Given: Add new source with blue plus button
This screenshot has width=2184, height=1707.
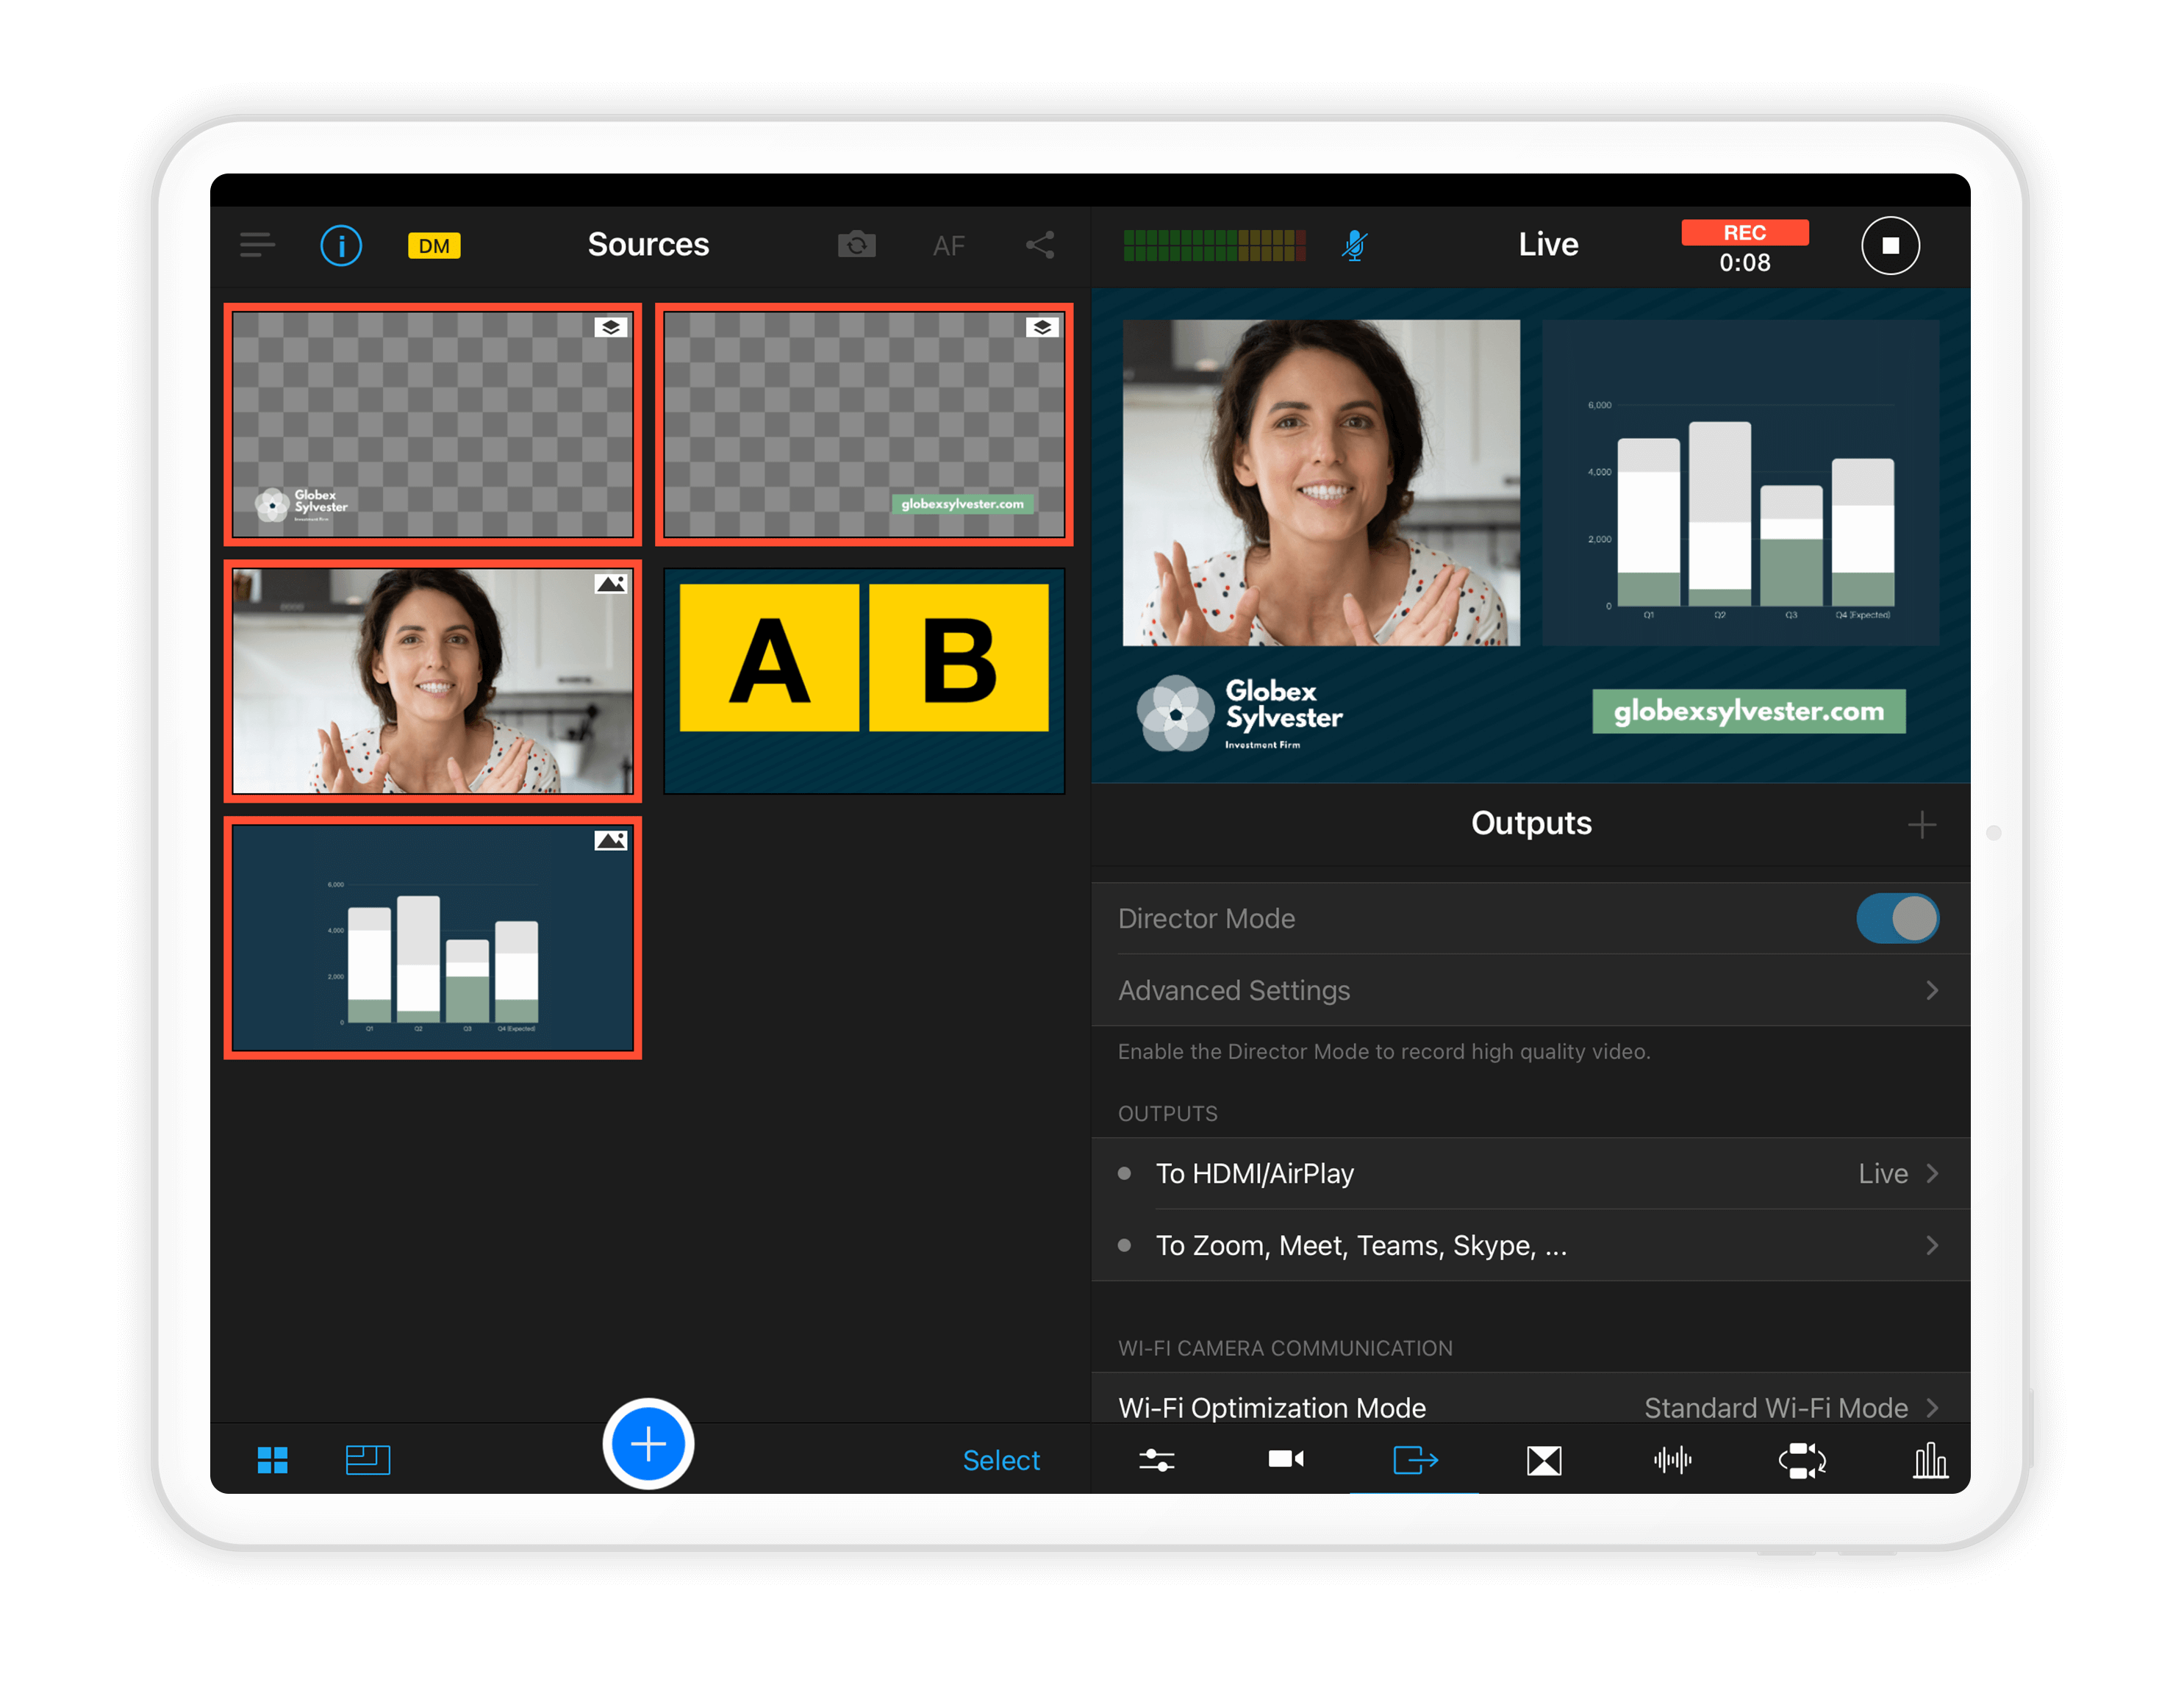Looking at the screenshot, I should [648, 1443].
